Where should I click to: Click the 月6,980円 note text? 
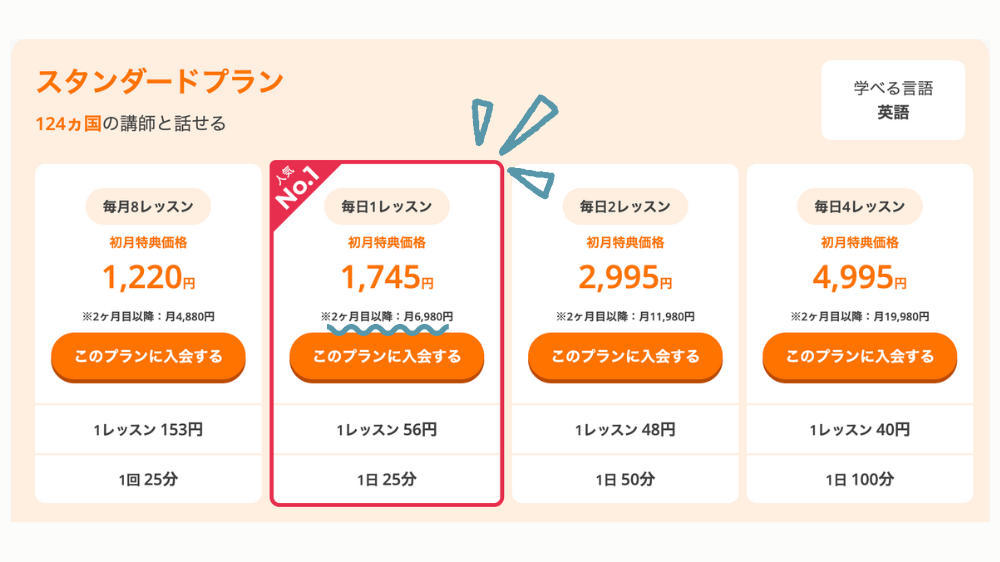(429, 316)
